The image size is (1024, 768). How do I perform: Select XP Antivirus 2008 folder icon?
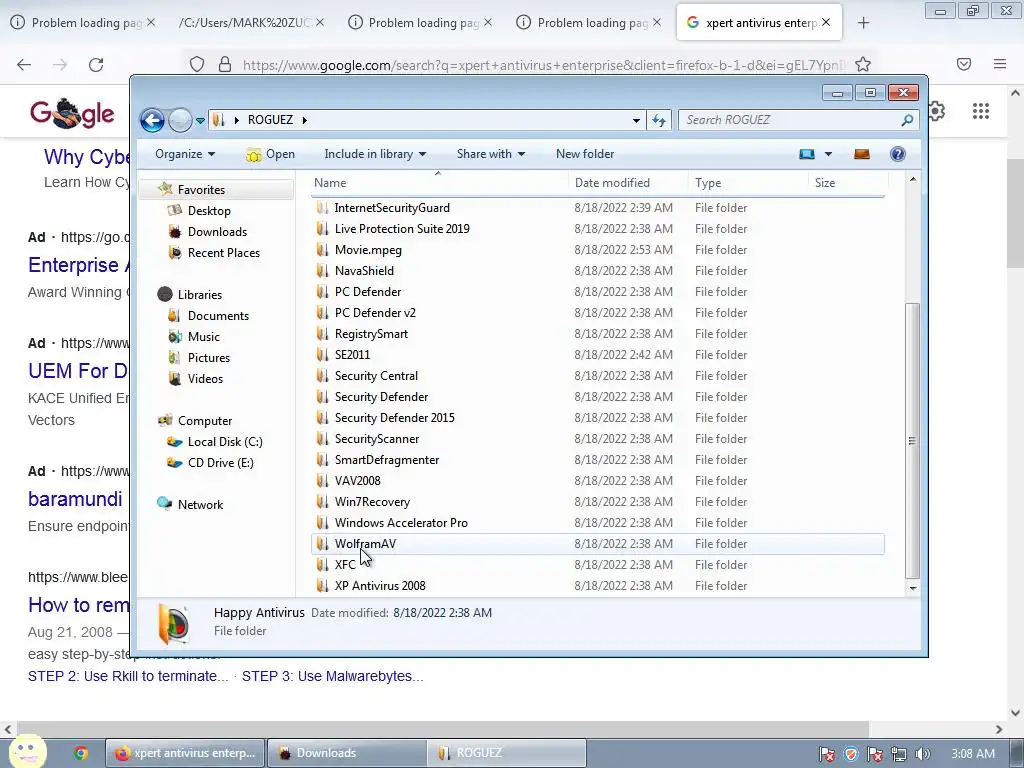tap(322, 586)
